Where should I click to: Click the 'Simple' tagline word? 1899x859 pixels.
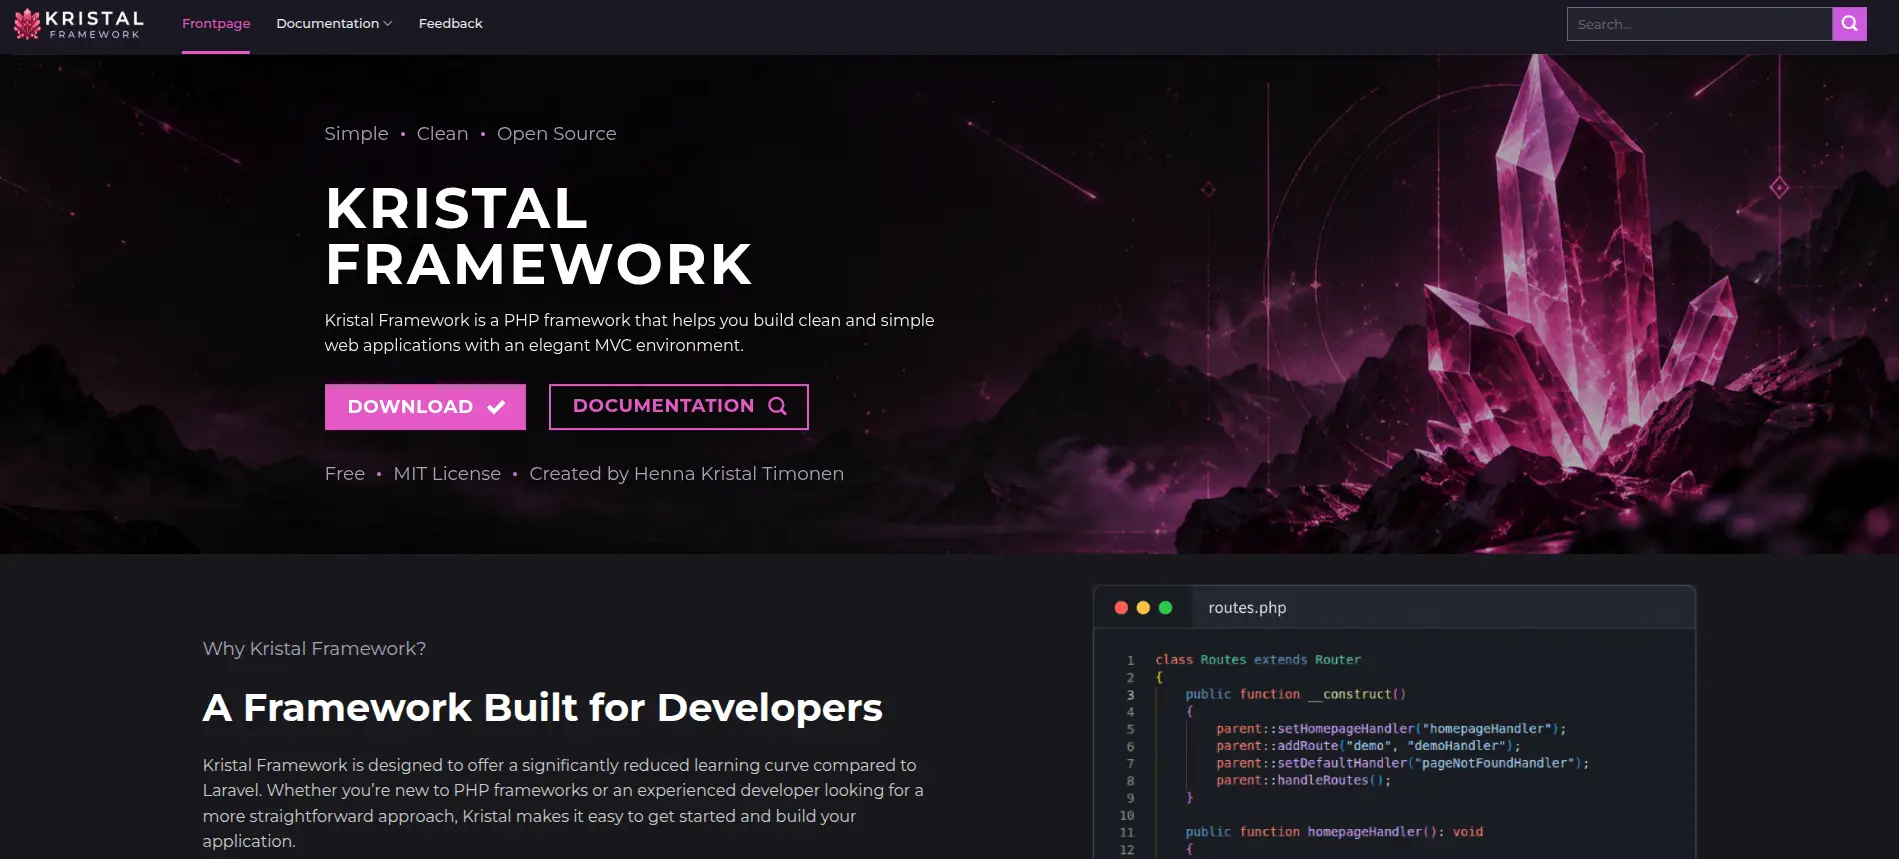coord(356,134)
